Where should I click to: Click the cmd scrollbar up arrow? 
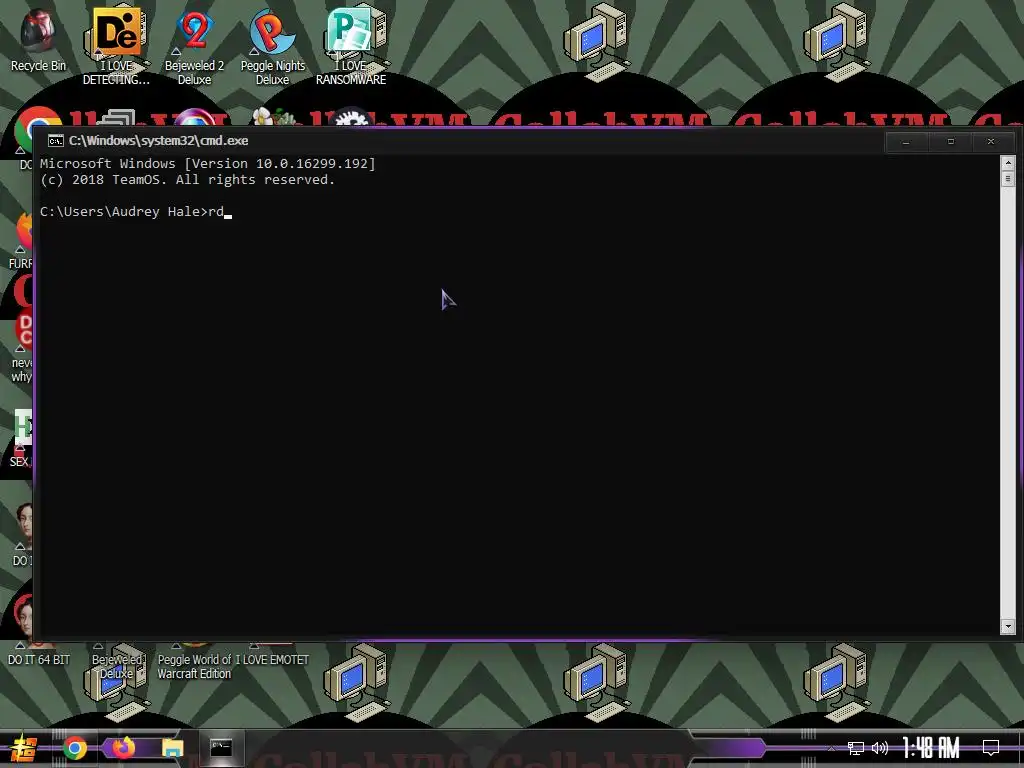[x=1008, y=162]
